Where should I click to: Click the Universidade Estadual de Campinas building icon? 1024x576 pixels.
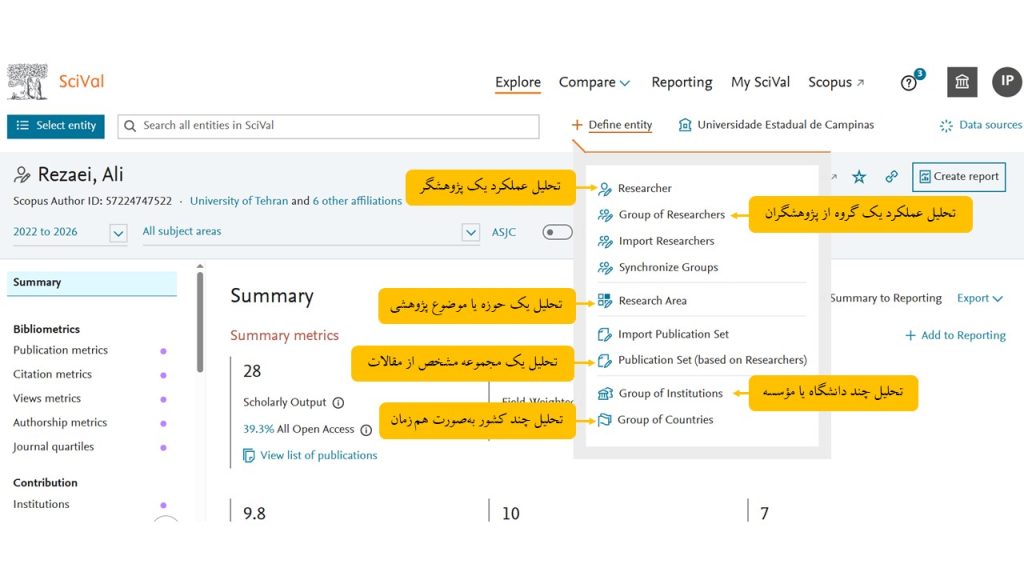coord(684,125)
